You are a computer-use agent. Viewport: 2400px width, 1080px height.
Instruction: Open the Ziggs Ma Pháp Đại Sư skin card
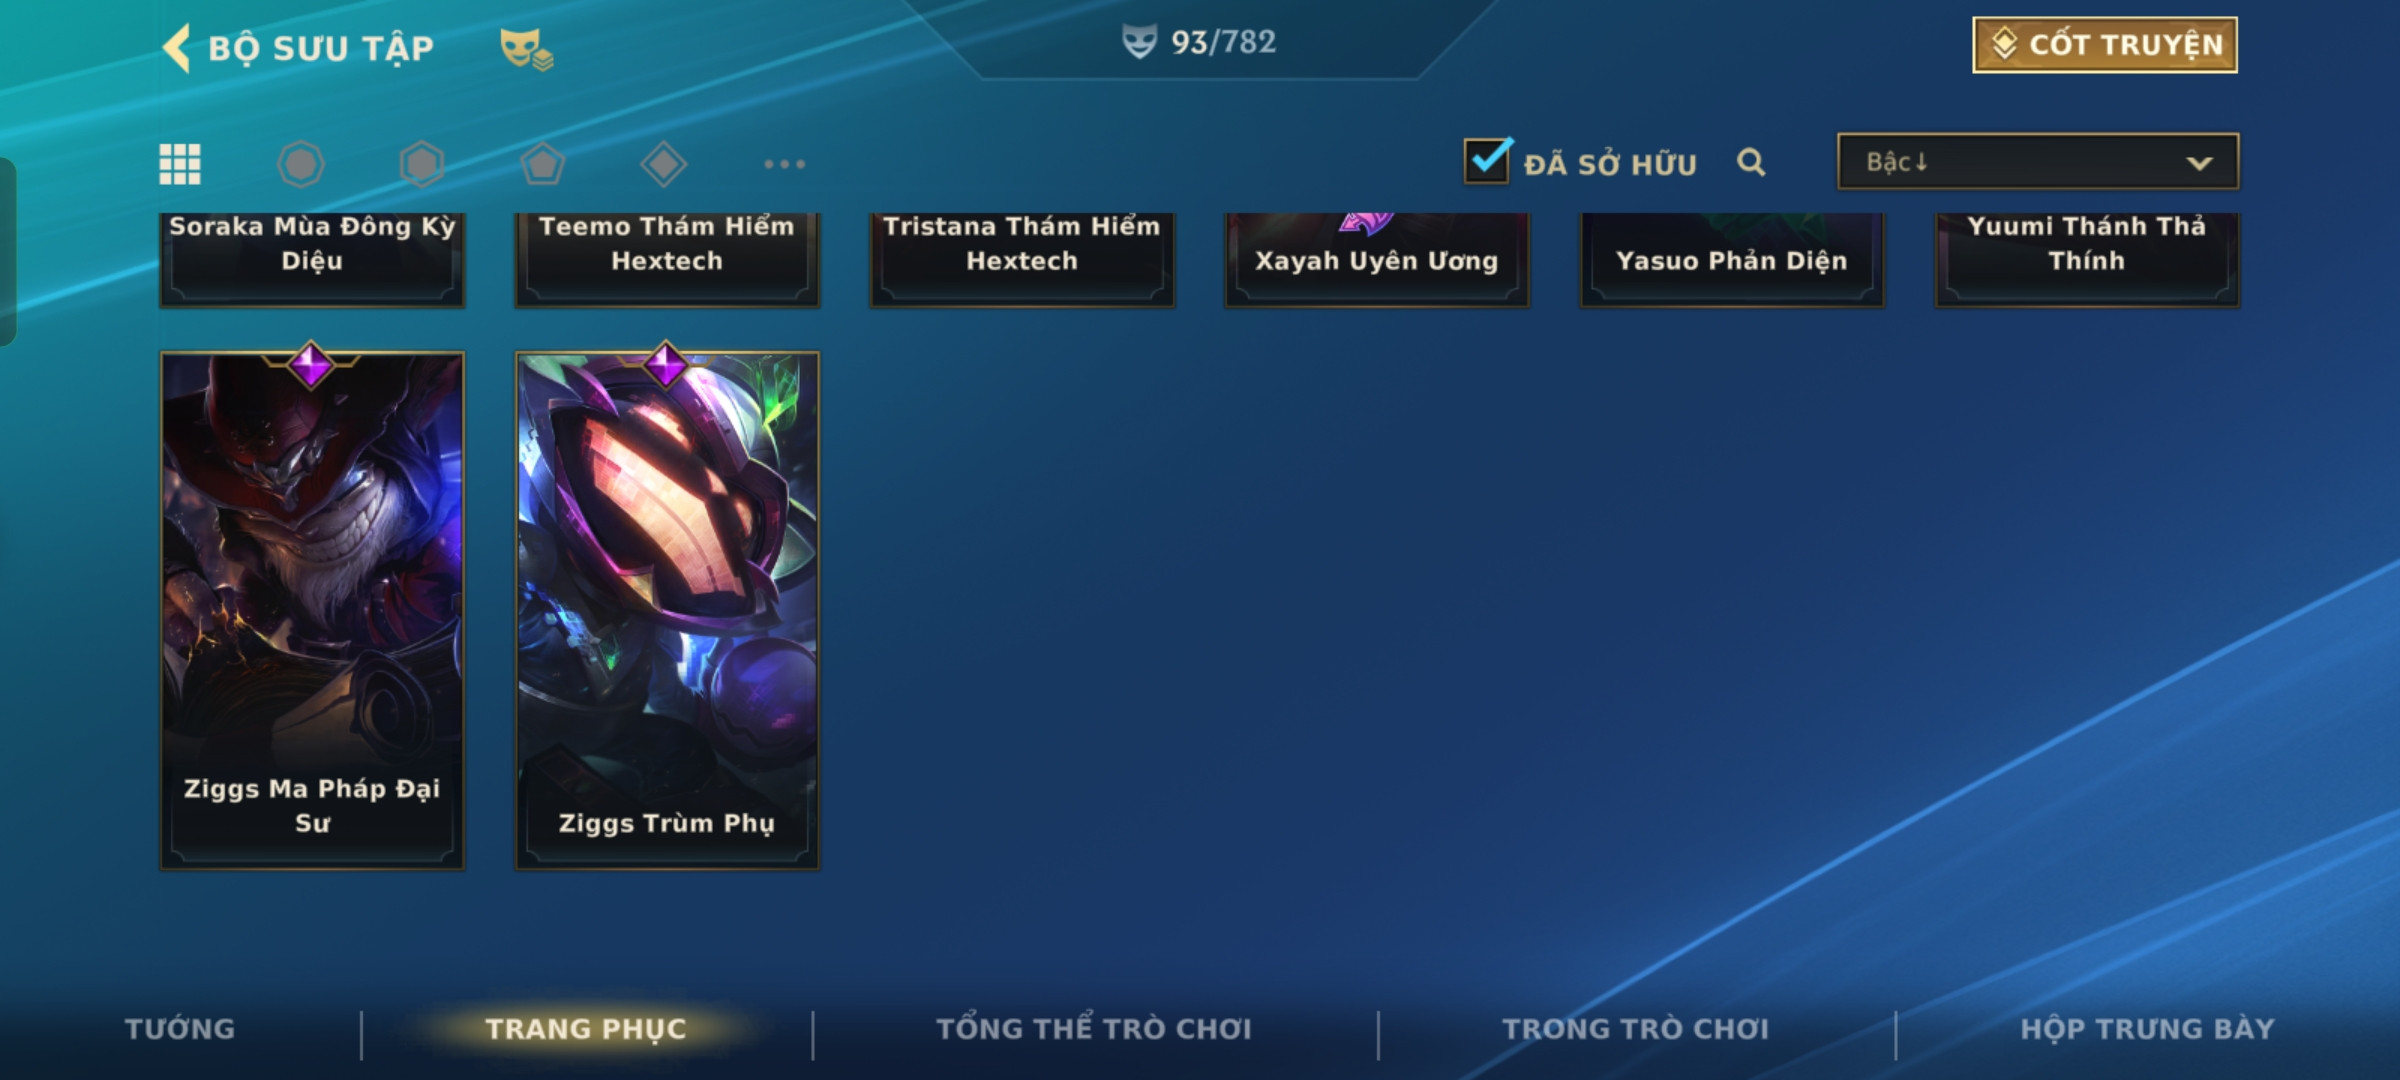pos(312,610)
